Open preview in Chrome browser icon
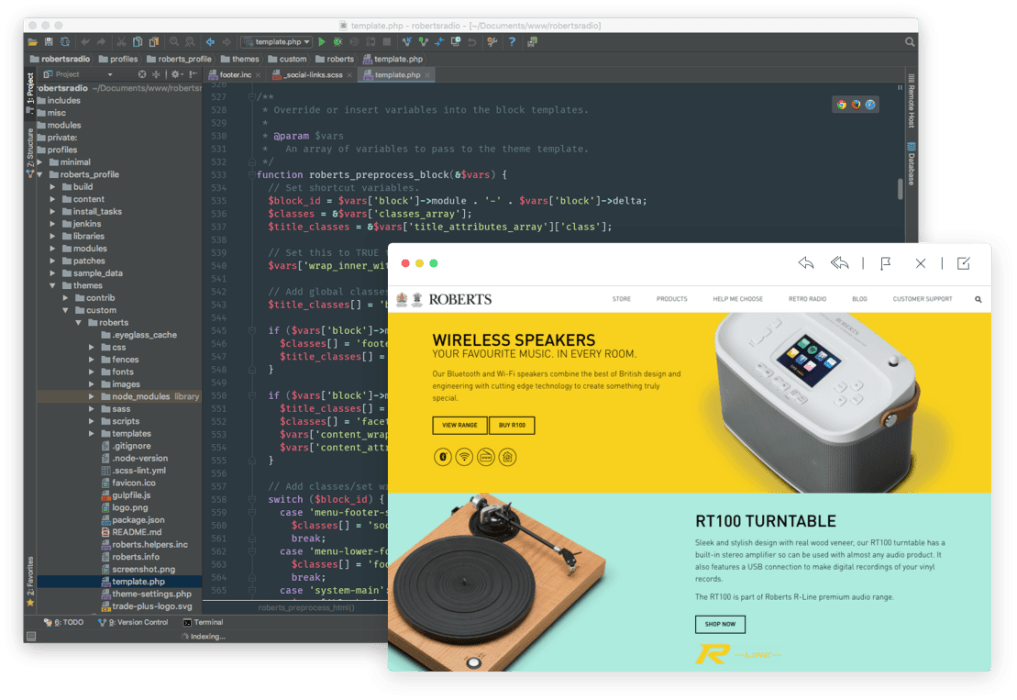The height and width of the screenshot is (700, 1017). point(841,104)
